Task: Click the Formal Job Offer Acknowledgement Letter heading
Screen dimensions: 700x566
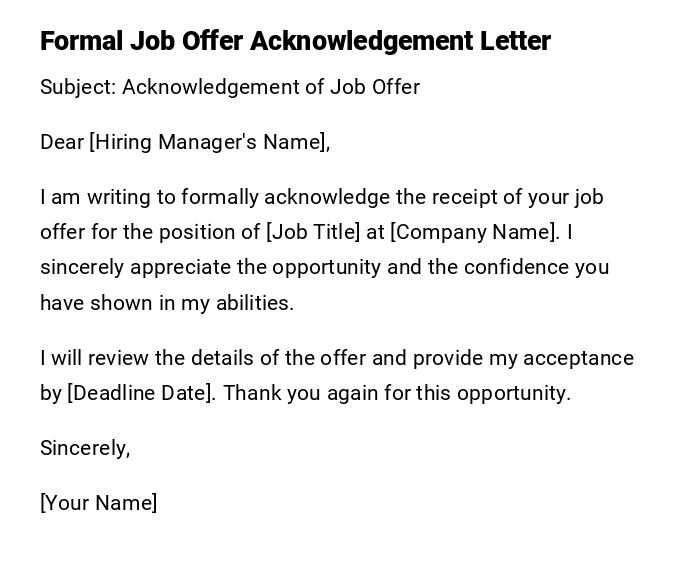Action: coord(295,41)
